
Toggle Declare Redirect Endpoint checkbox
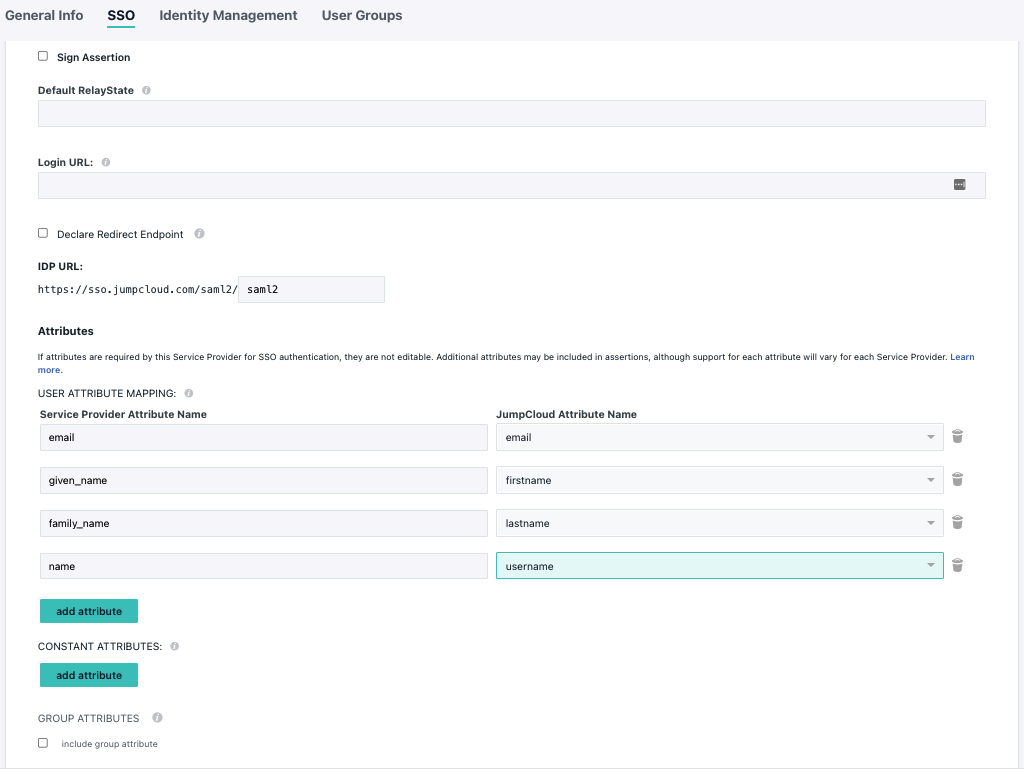point(43,233)
